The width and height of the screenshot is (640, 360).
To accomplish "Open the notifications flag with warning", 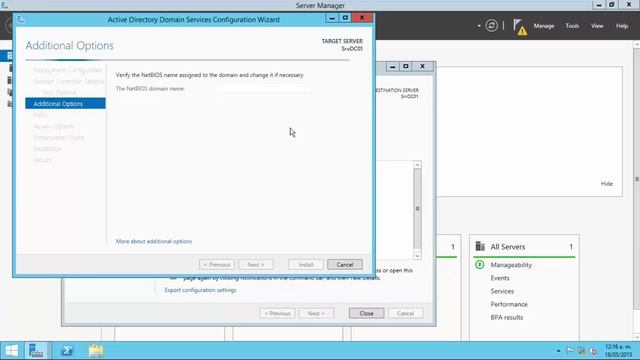I will (x=520, y=27).
